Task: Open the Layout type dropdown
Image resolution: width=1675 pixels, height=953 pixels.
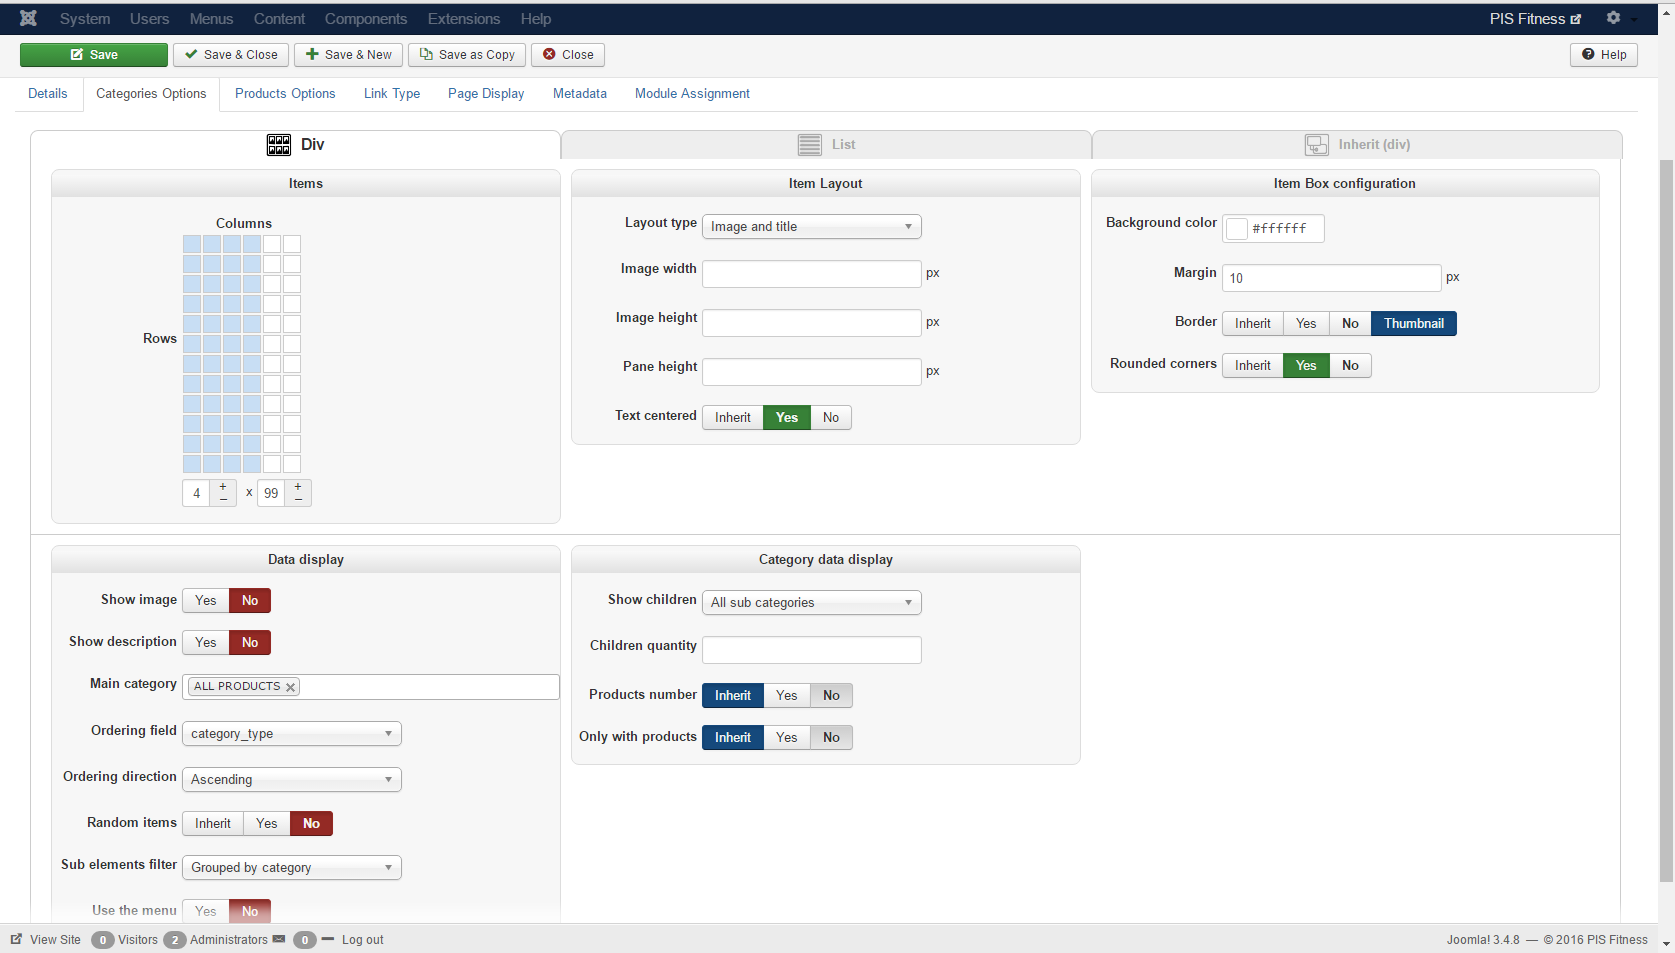Action: [811, 227]
